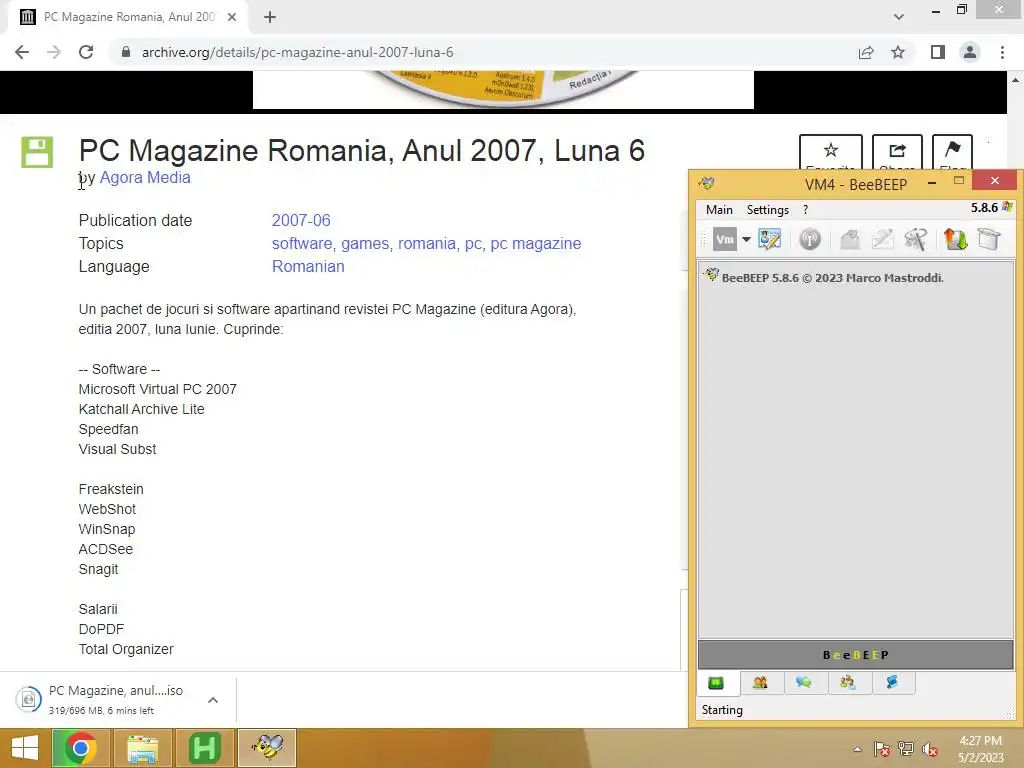This screenshot has height=768, width=1024.
Task: Click the write message pencil icon in BeeBEEP
Action: click(x=882, y=240)
